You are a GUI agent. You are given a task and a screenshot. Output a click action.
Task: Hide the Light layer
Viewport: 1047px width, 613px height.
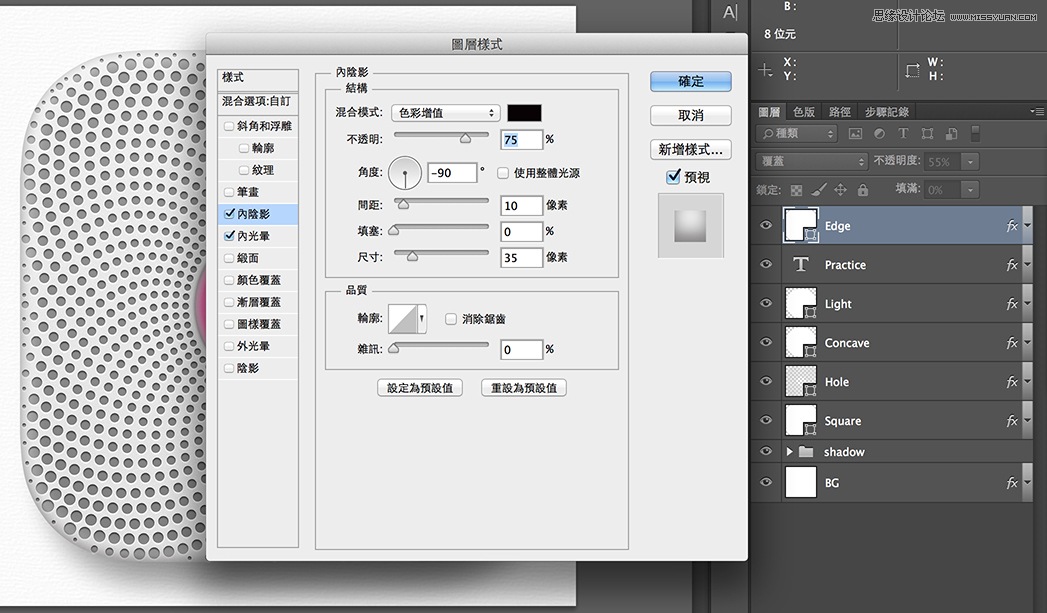[x=766, y=302]
